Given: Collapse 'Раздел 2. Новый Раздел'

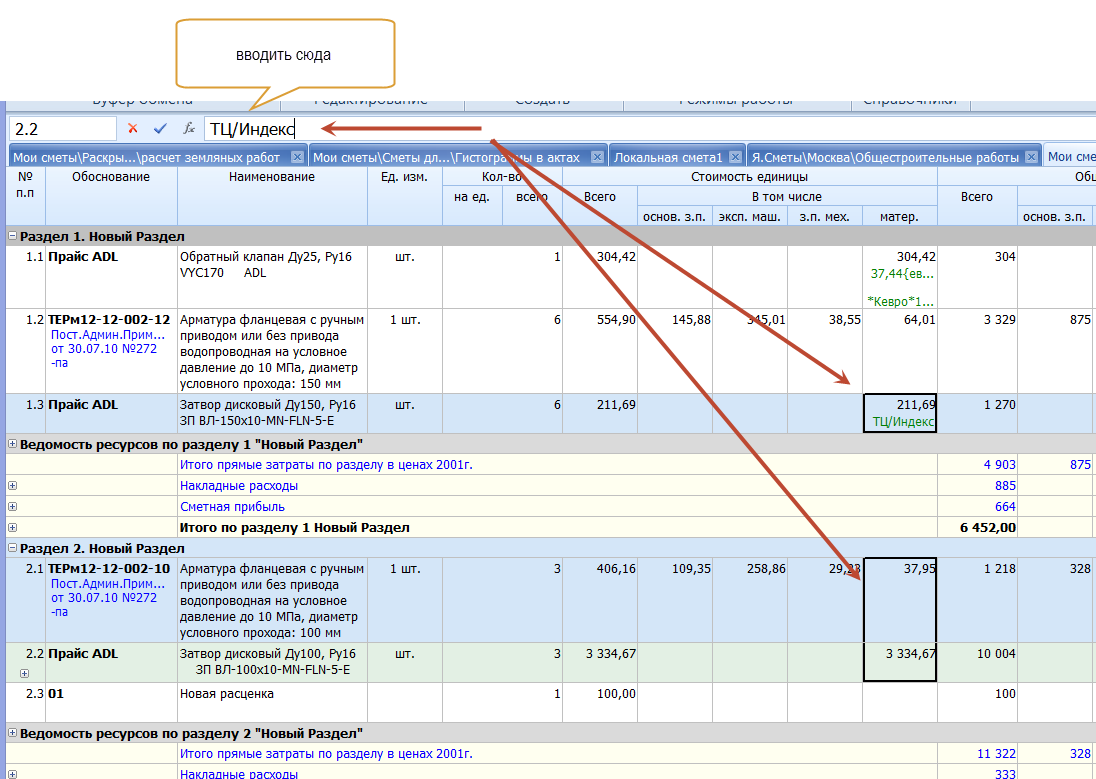Looking at the screenshot, I should [13, 548].
